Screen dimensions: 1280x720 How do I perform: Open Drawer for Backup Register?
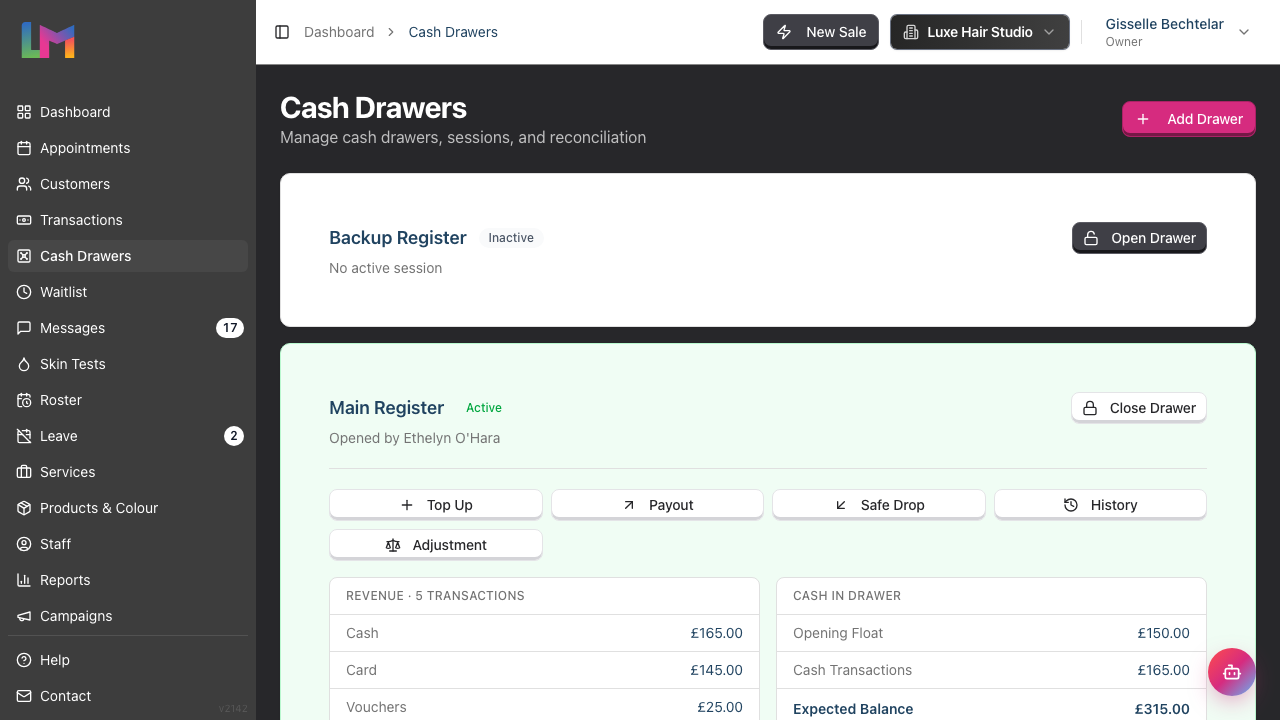click(1140, 238)
